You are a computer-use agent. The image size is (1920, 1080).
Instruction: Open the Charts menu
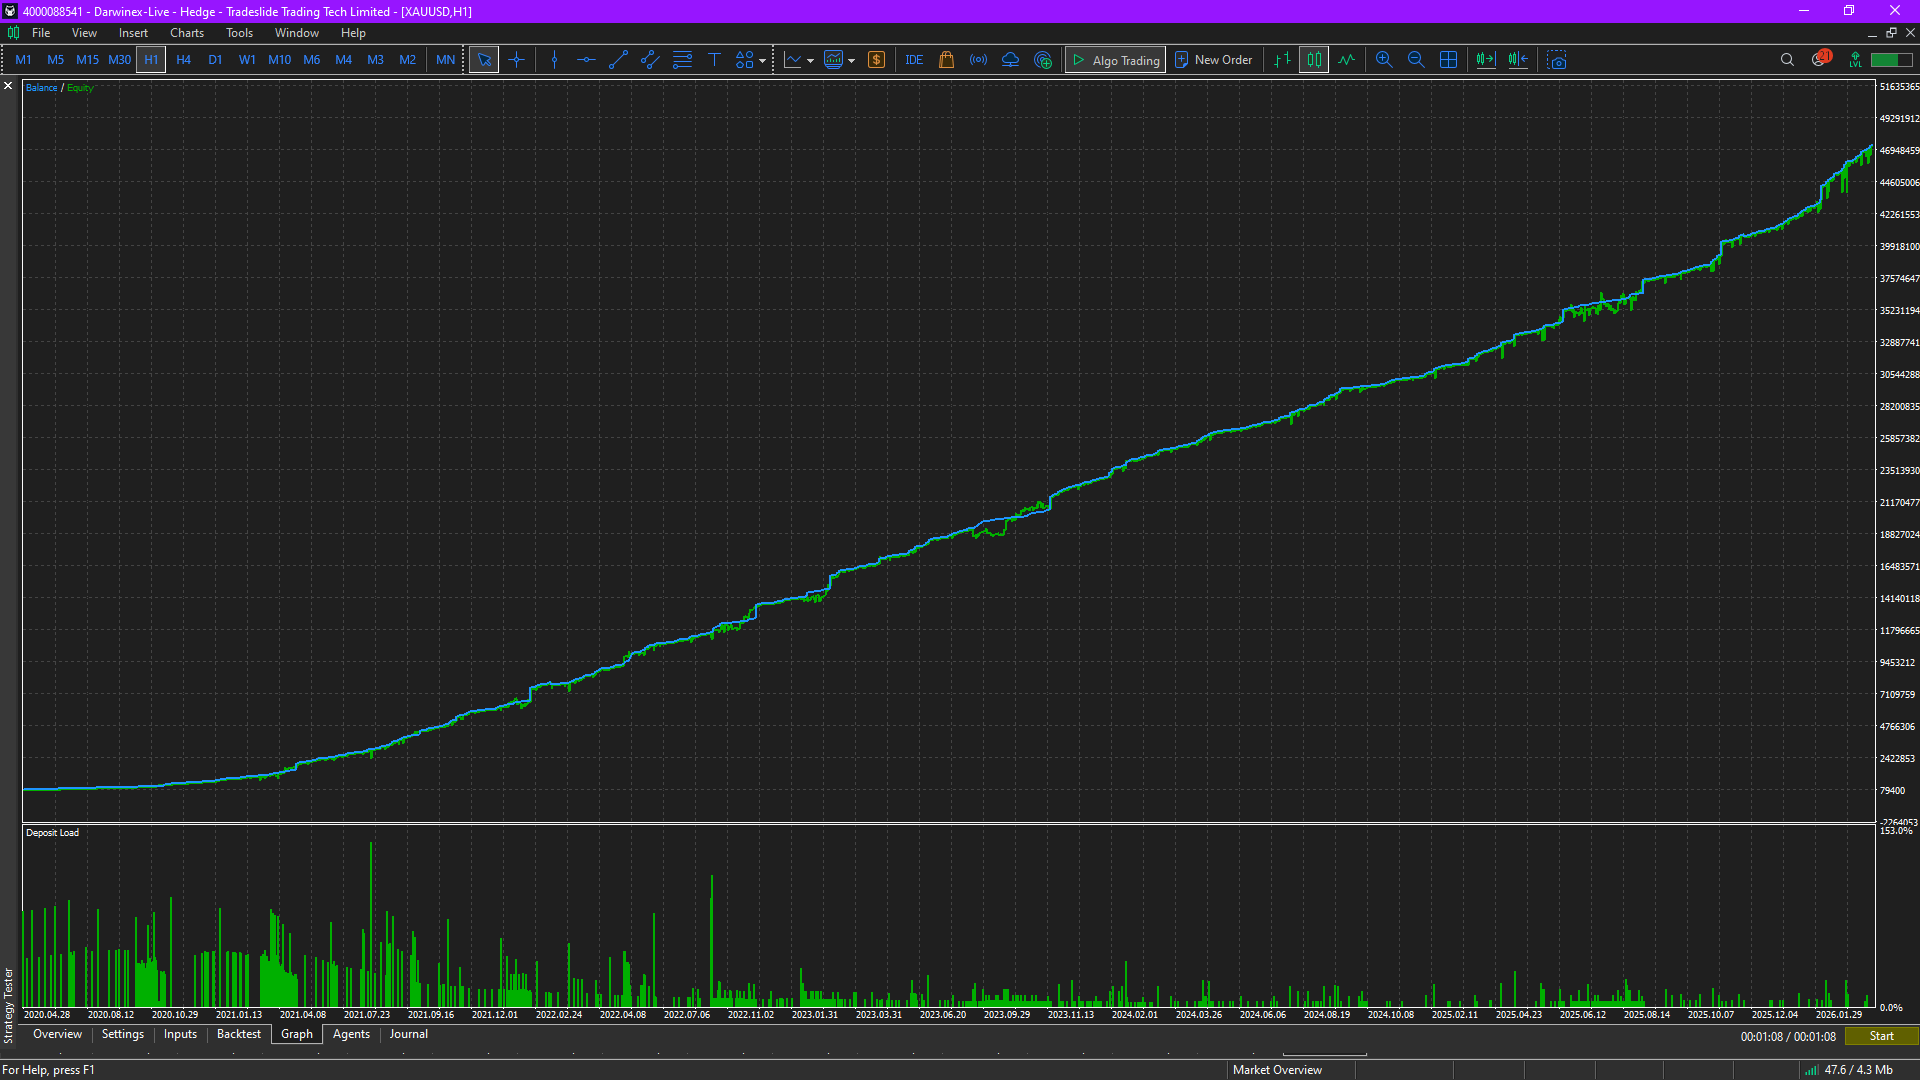(186, 33)
